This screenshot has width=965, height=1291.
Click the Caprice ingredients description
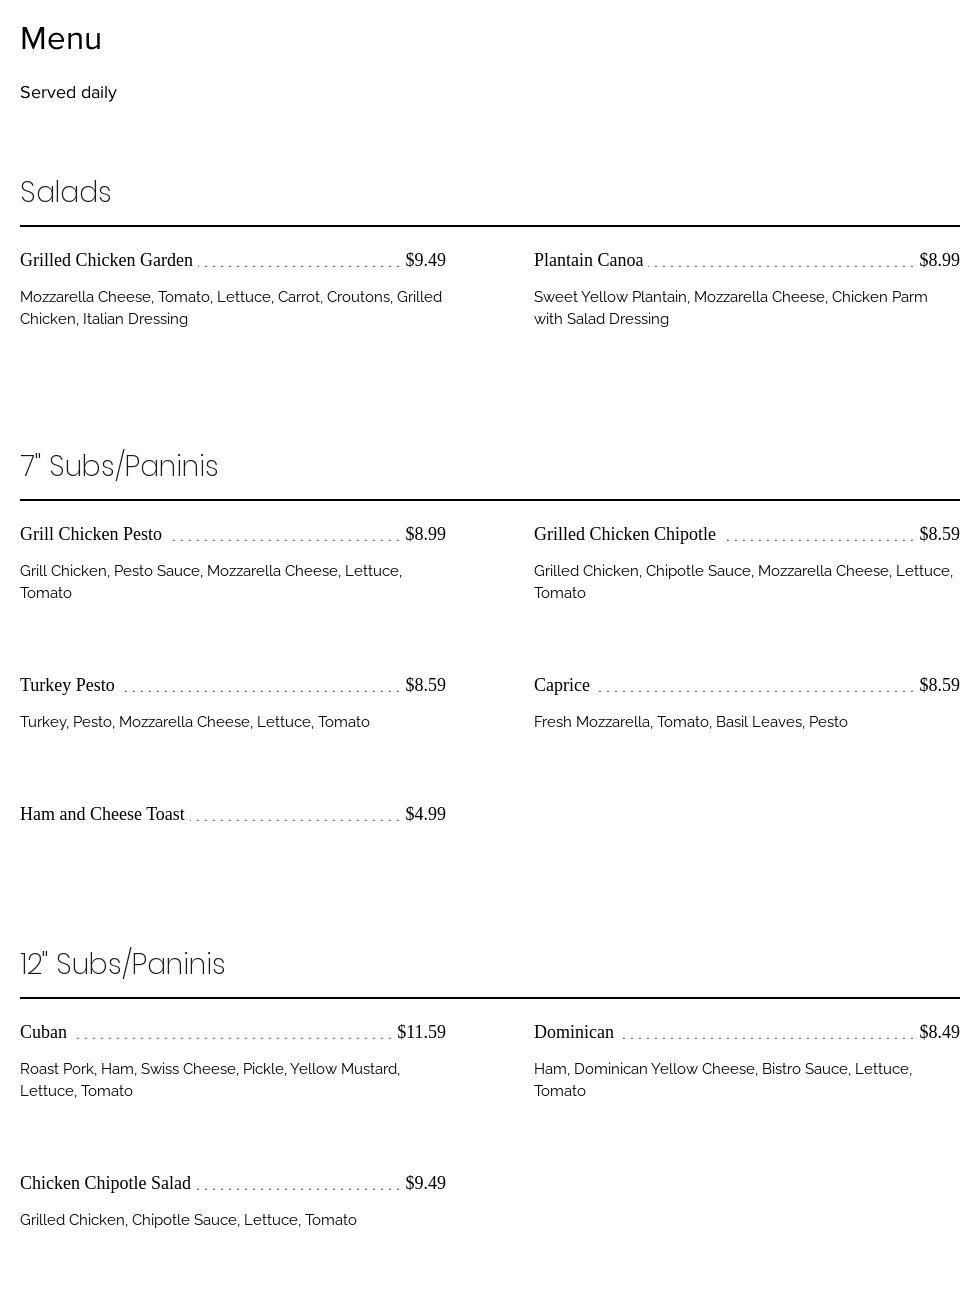[x=690, y=722]
